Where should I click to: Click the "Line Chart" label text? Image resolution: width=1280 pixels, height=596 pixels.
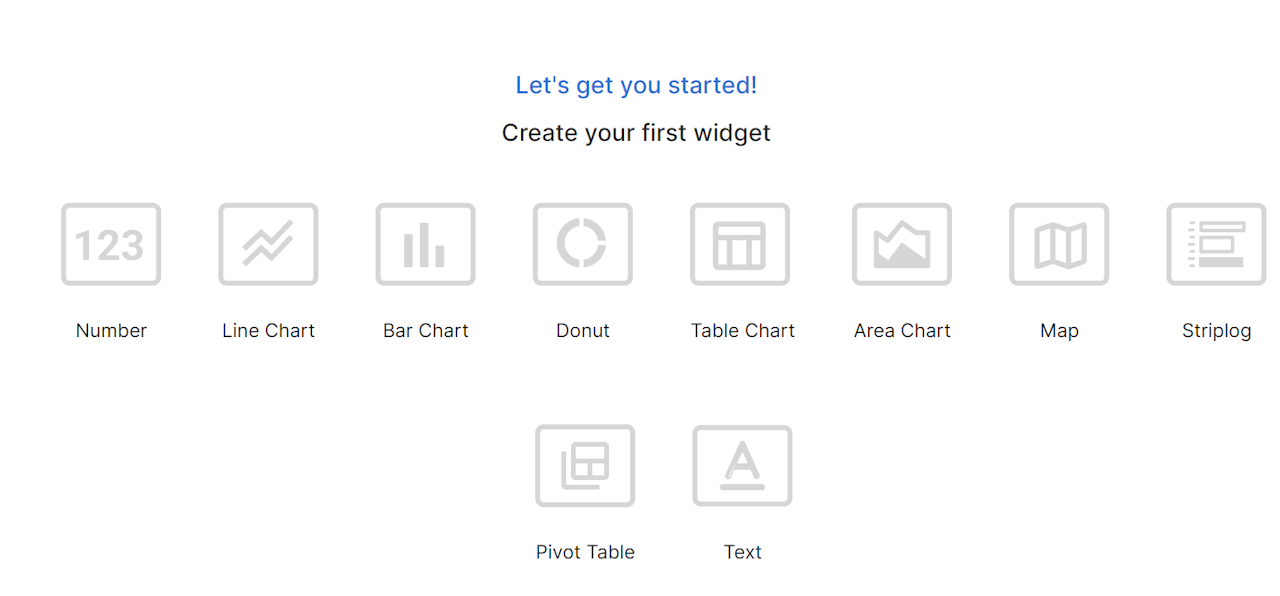coord(268,331)
